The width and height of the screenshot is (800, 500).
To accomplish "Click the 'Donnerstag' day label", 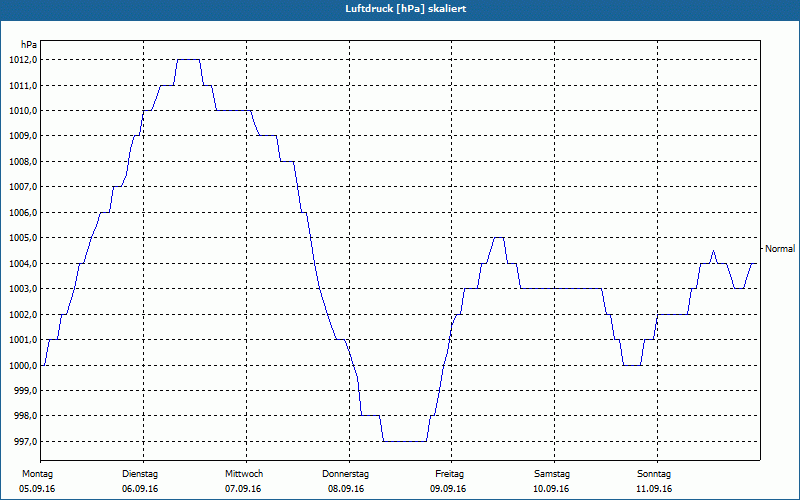I will 345,474.
